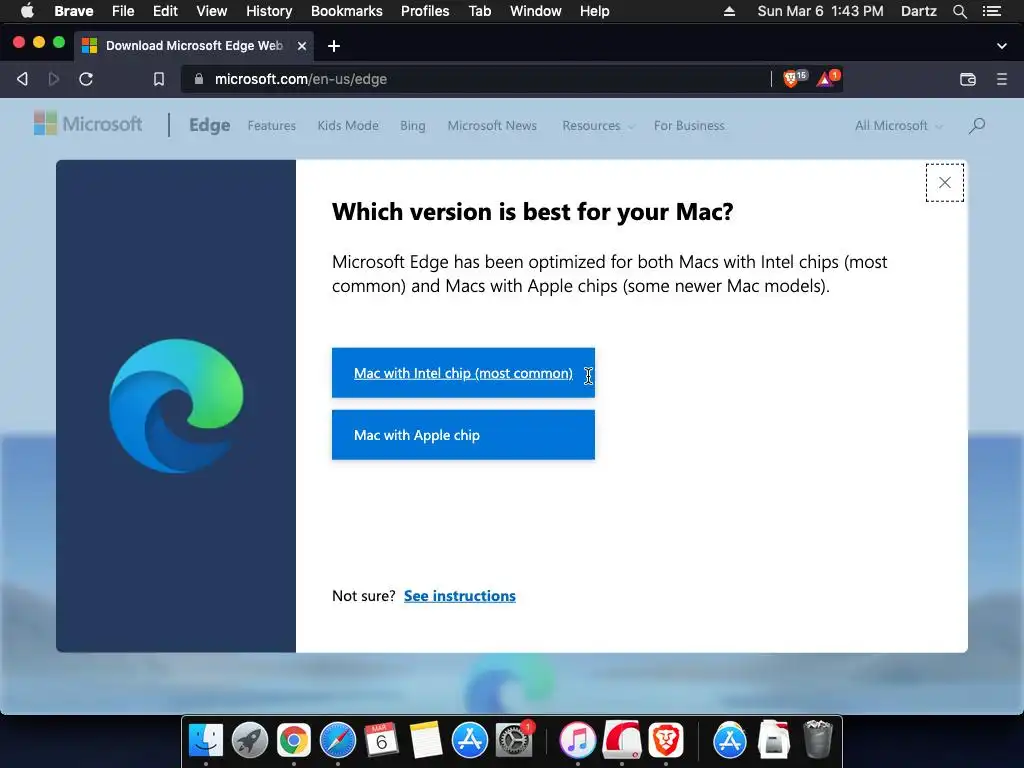Expand the Resources dropdown in page nav
The height and width of the screenshot is (768, 1024).
(x=598, y=125)
